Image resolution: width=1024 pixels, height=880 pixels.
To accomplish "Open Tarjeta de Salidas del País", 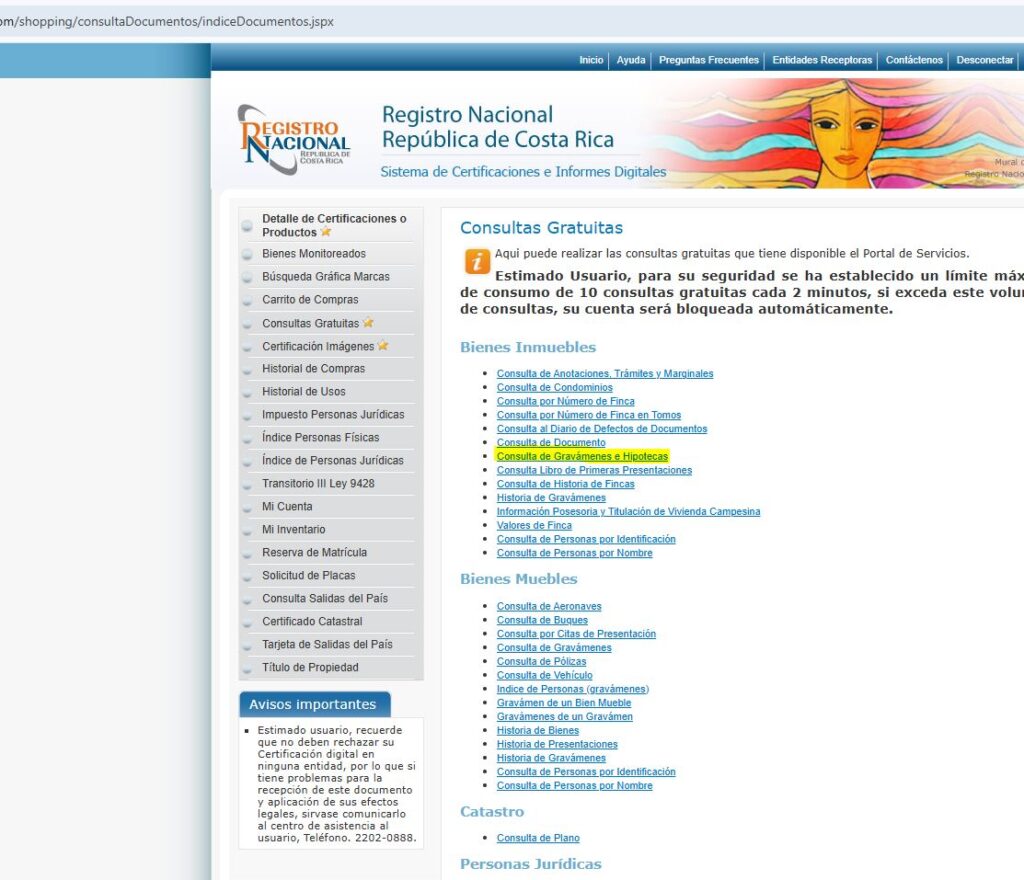I will coord(327,644).
